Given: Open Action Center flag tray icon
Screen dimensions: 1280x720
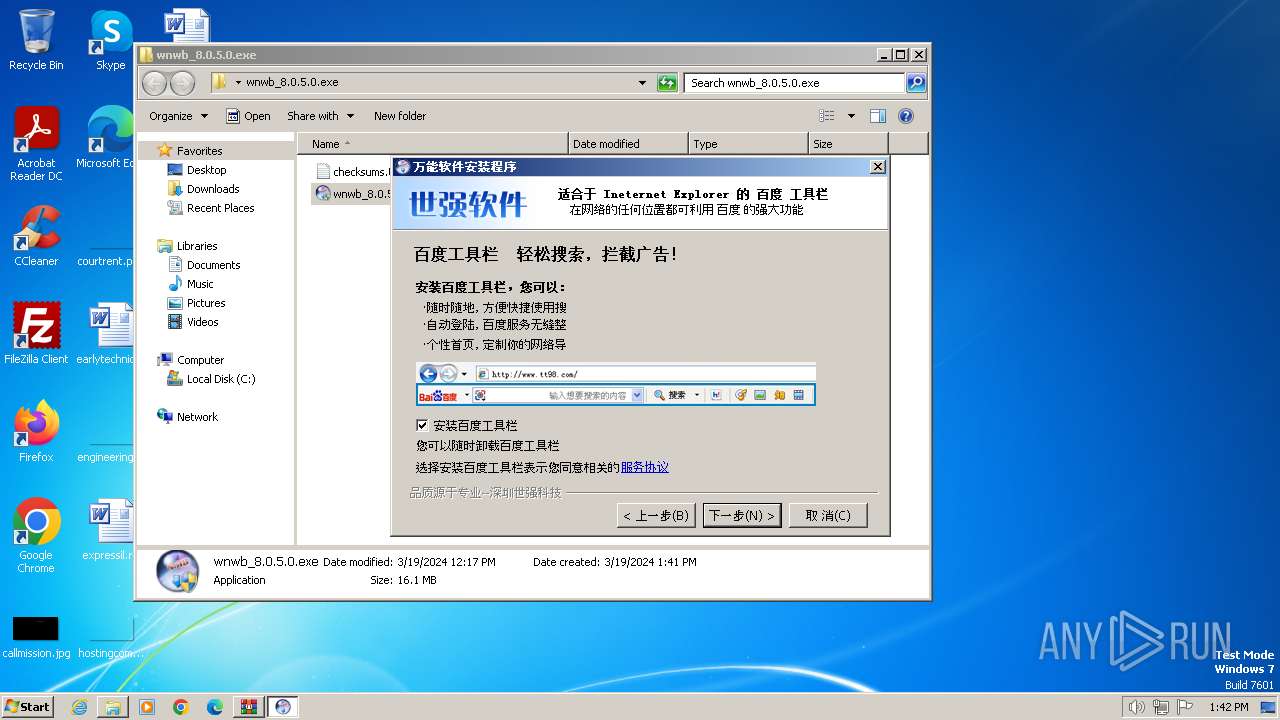Looking at the screenshot, I should tap(1185, 707).
